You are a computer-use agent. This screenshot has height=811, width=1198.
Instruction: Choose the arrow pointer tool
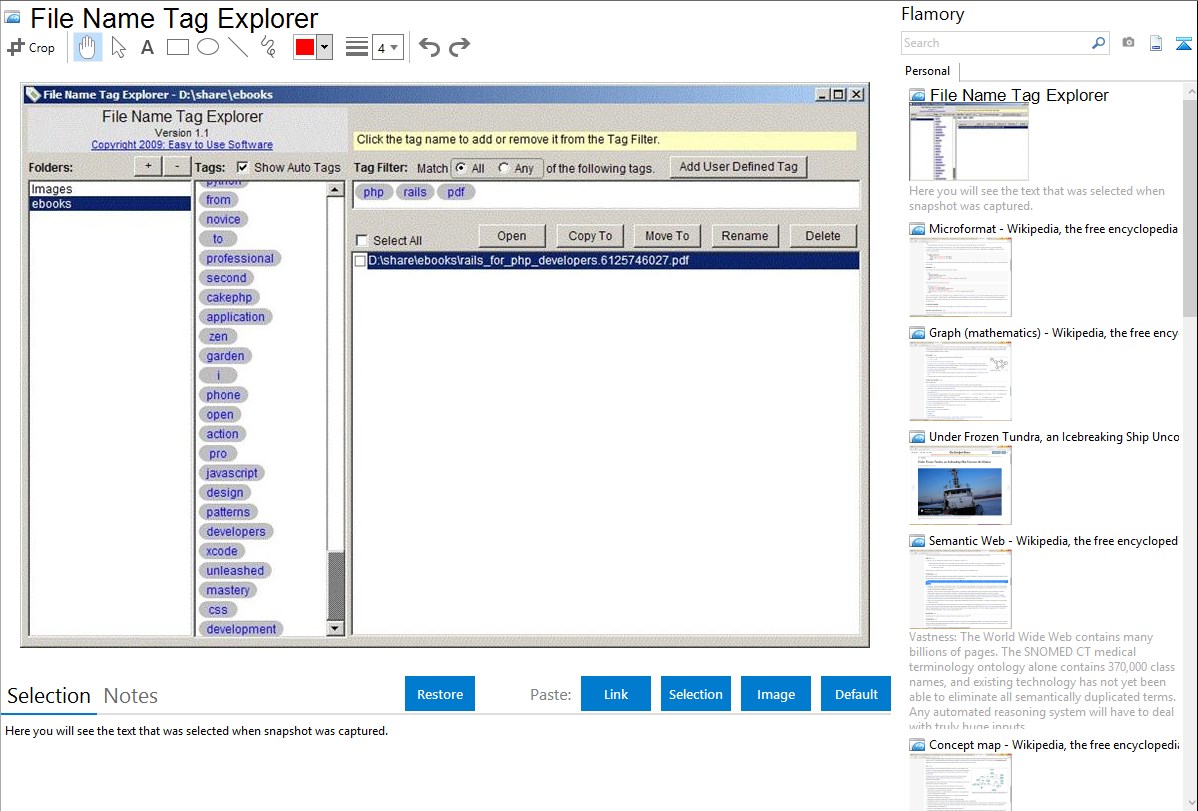click(118, 47)
